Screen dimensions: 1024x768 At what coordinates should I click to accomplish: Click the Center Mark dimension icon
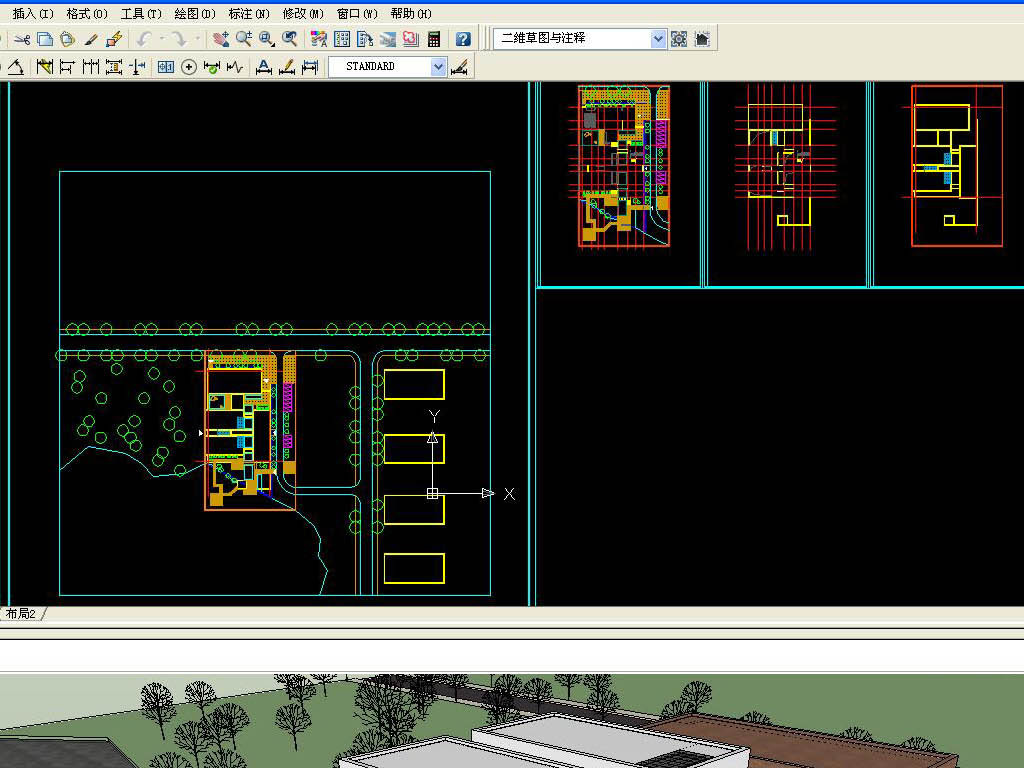point(188,67)
